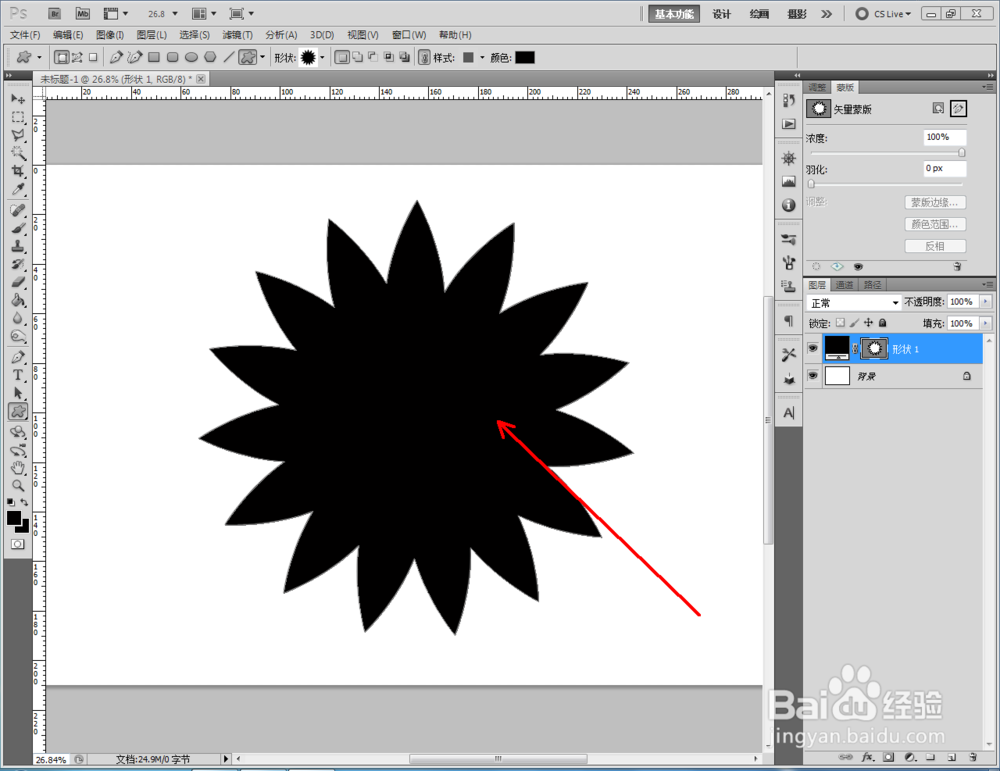1000x771 pixels.
Task: Open 文件(F) menu
Action: [x=25, y=35]
